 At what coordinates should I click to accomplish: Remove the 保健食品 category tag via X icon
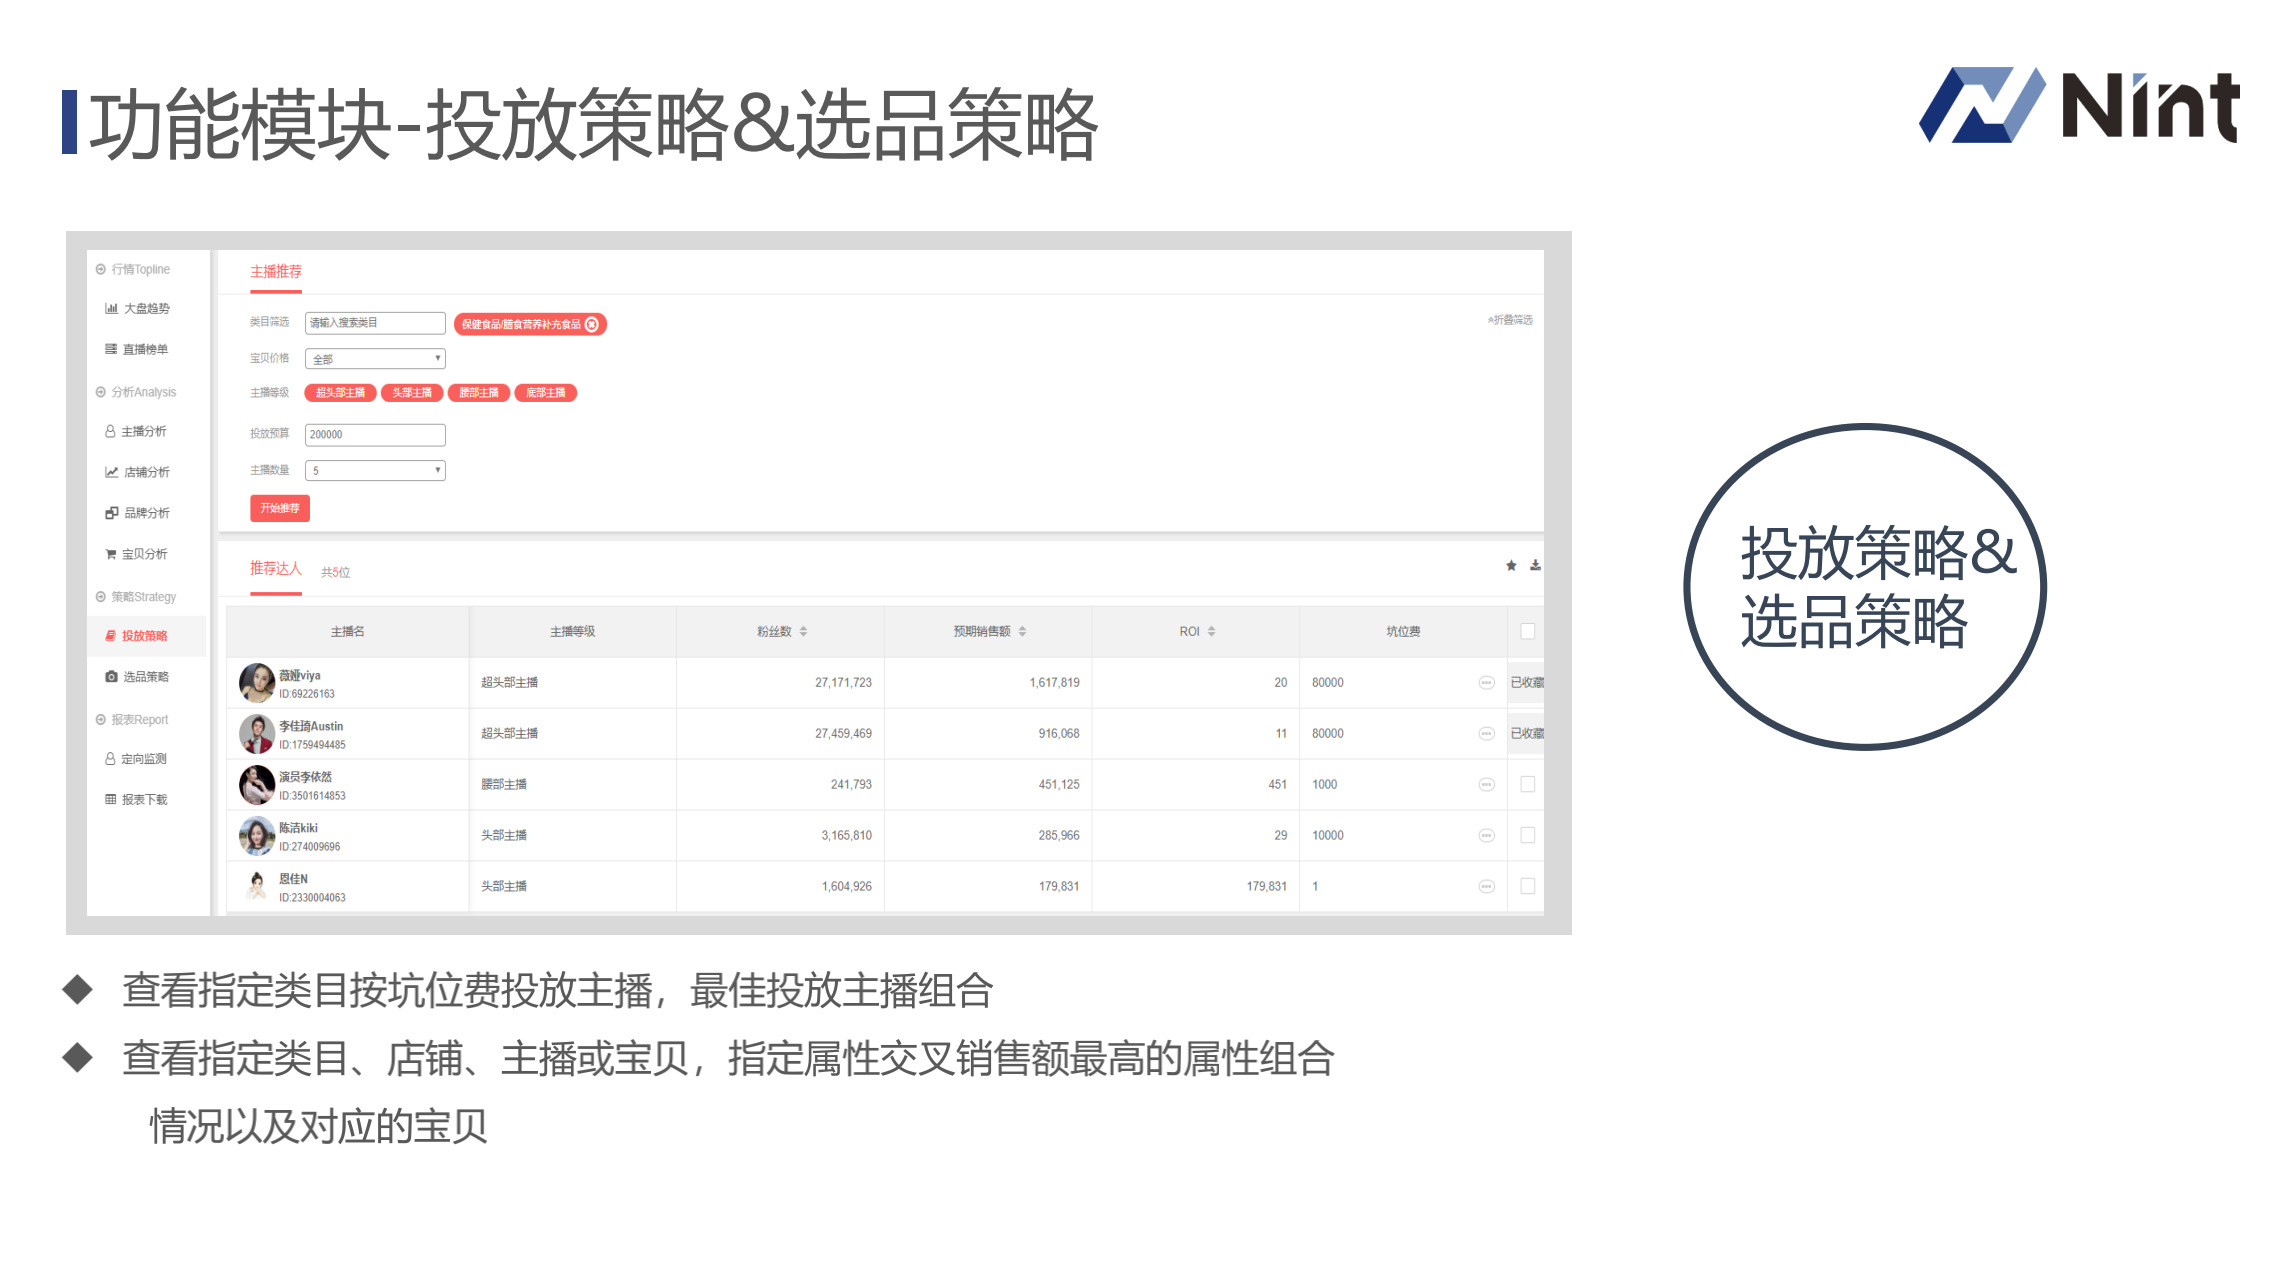point(592,324)
